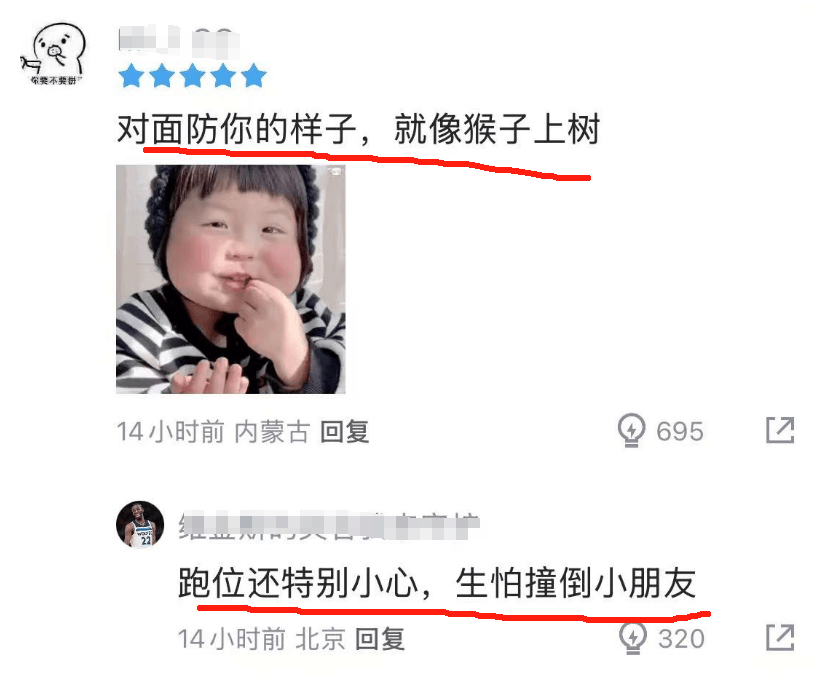Like the comment with 695 lights
Image resolution: width=829 pixels, height=677 pixels.
click(x=631, y=430)
